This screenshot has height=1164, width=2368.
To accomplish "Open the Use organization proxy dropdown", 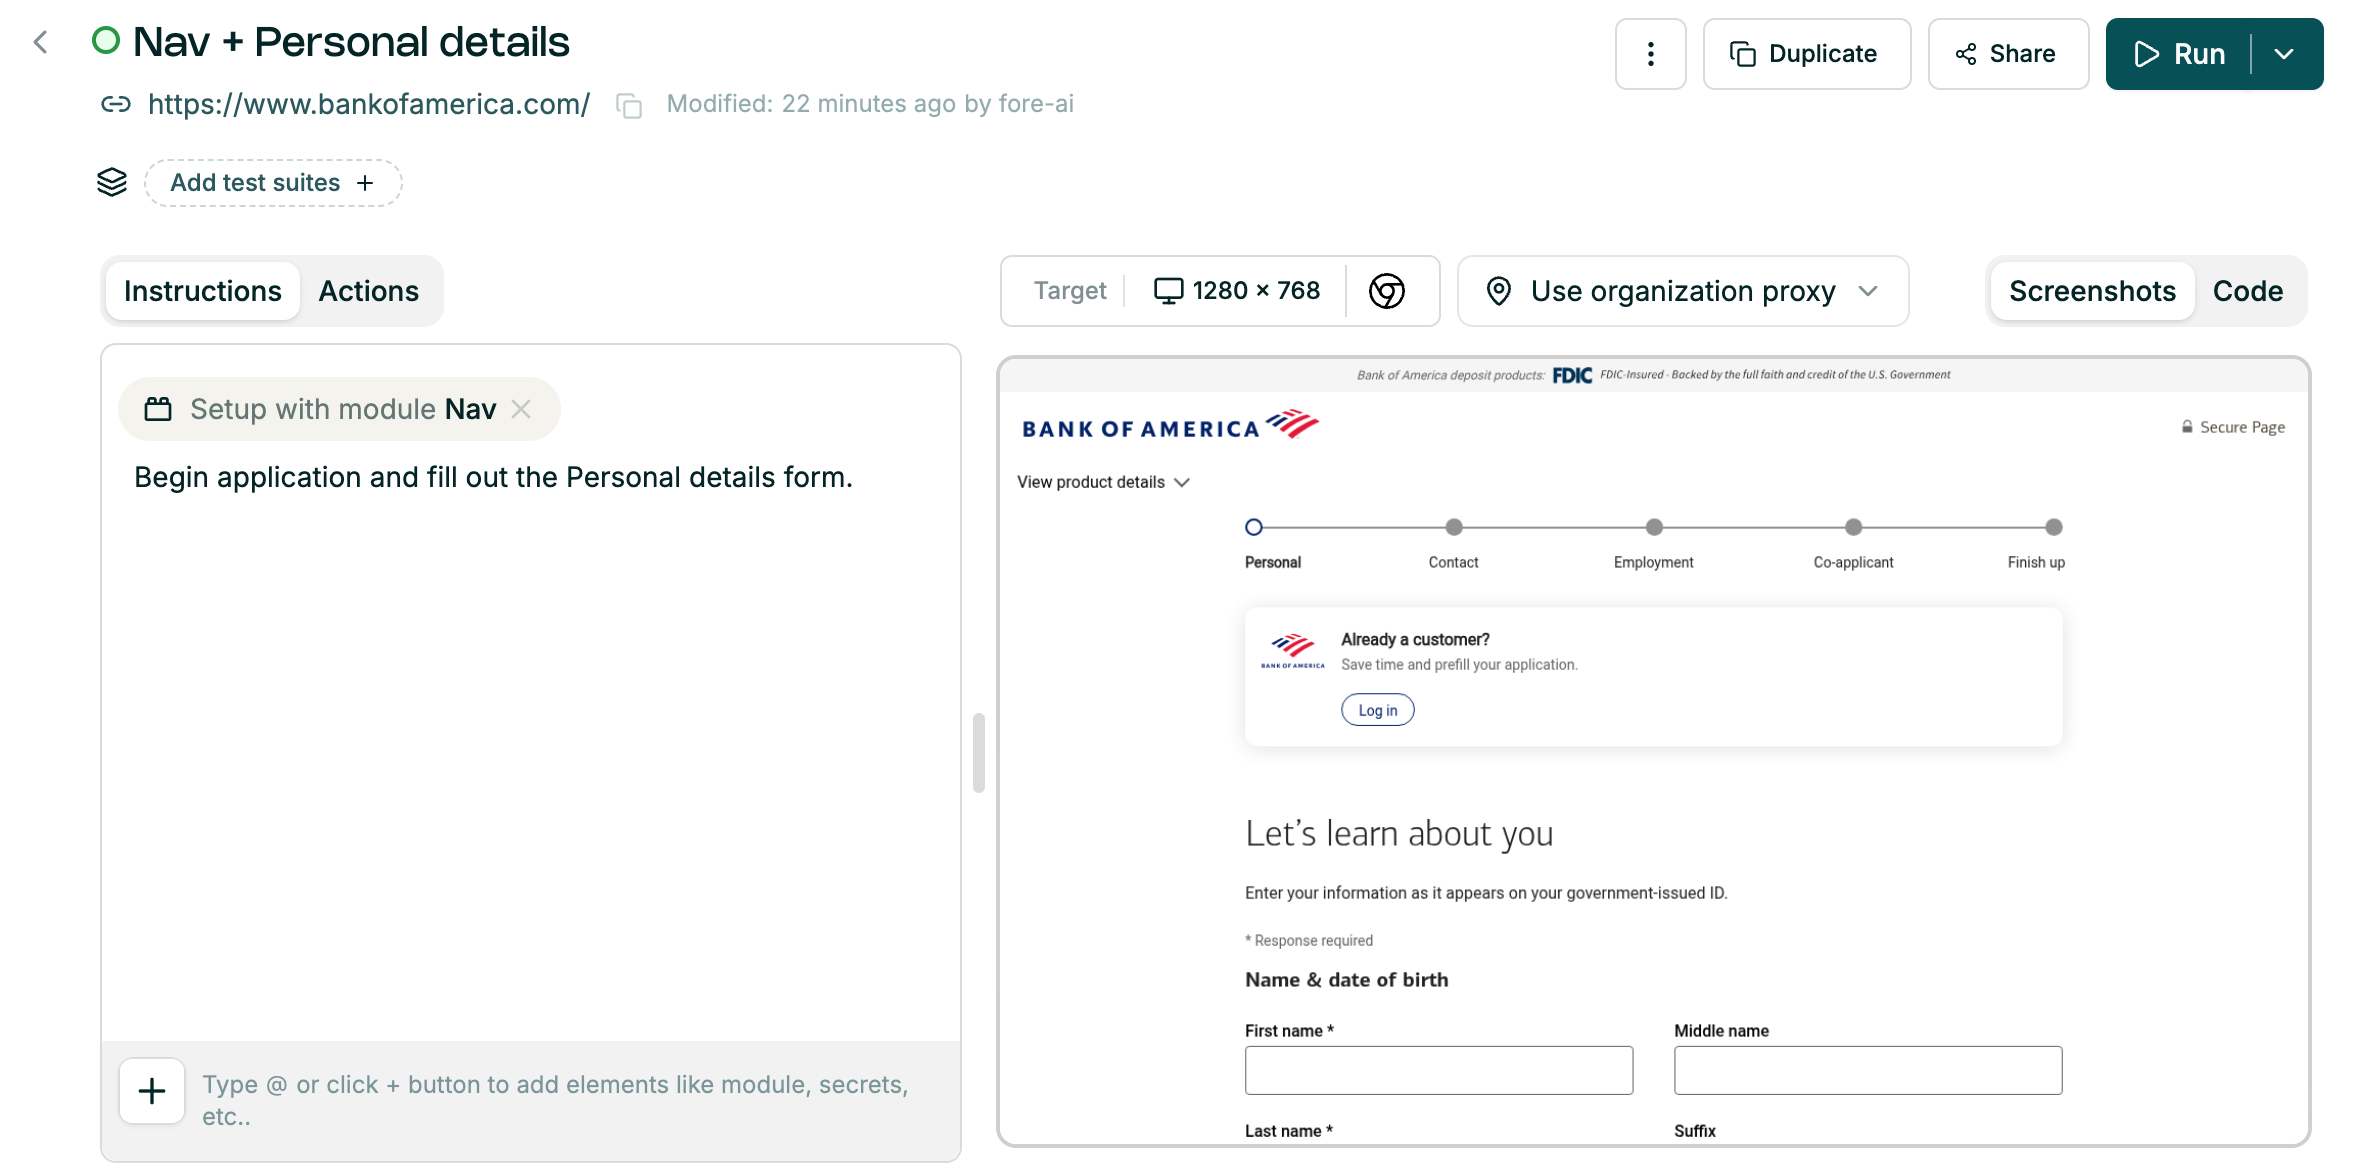I will click(x=1683, y=291).
